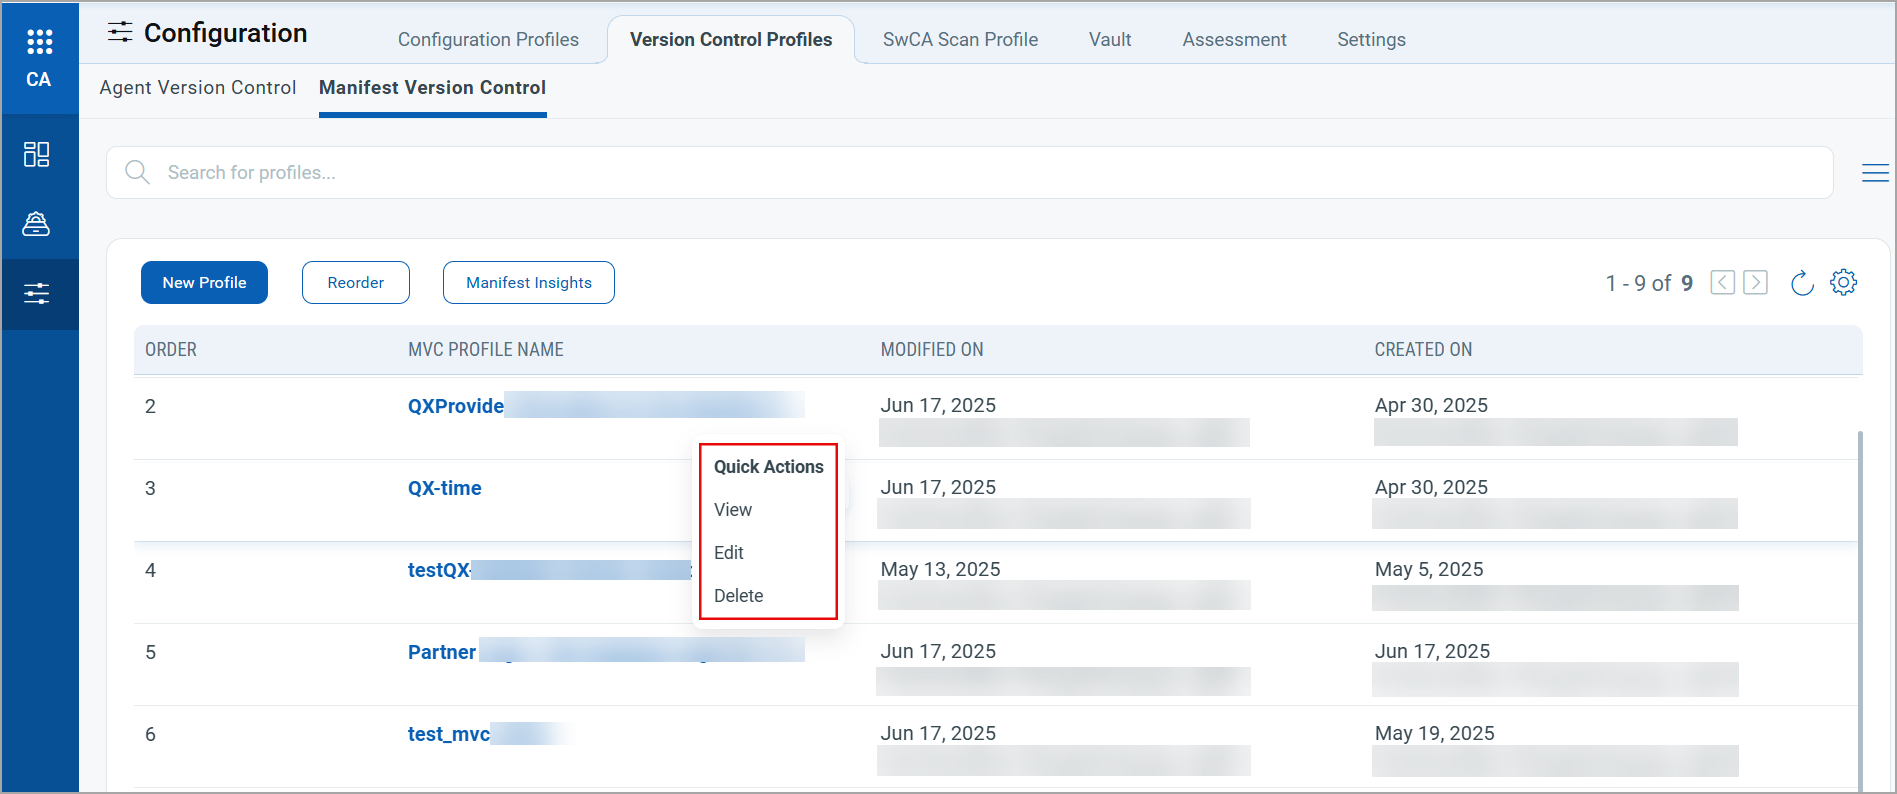
Task: Go to the previous page arrow
Action: coord(1722,283)
